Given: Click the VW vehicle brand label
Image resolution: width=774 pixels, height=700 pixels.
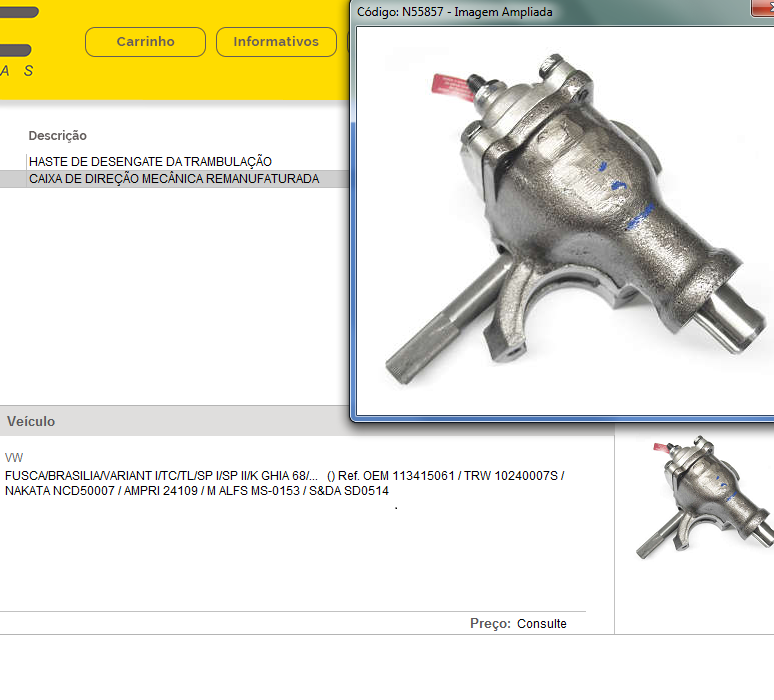Looking at the screenshot, I should point(13,457).
